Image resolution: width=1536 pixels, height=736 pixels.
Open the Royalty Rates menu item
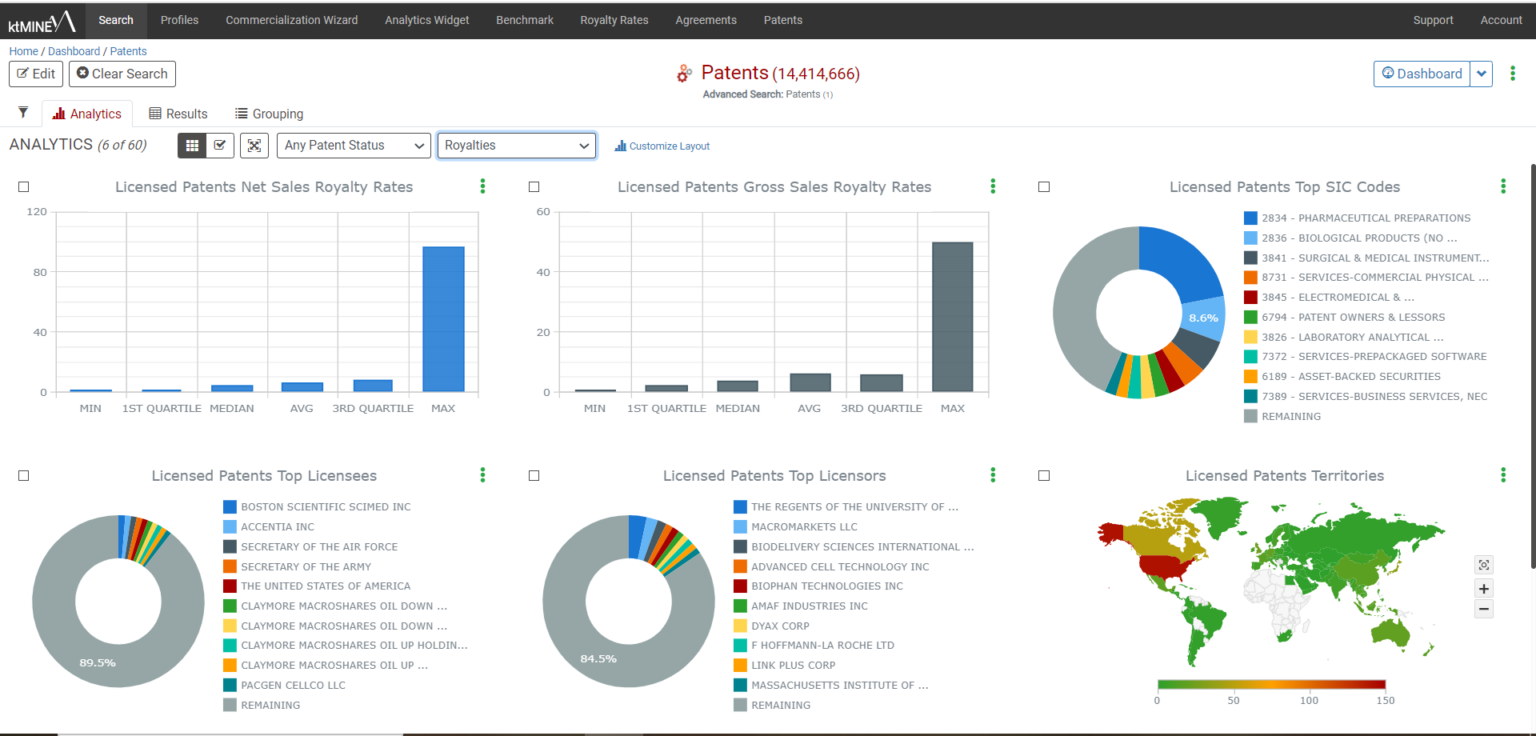click(x=614, y=20)
